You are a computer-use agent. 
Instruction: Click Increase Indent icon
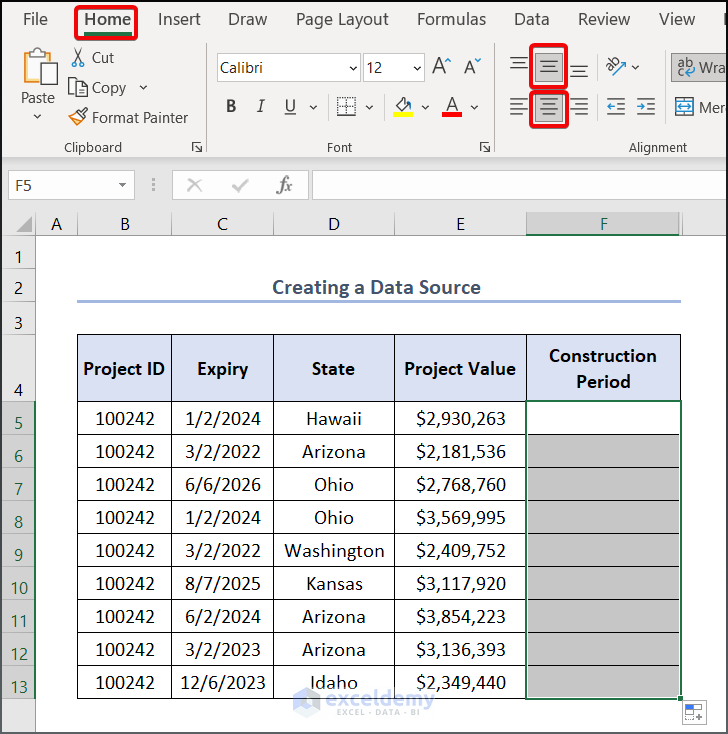[646, 107]
